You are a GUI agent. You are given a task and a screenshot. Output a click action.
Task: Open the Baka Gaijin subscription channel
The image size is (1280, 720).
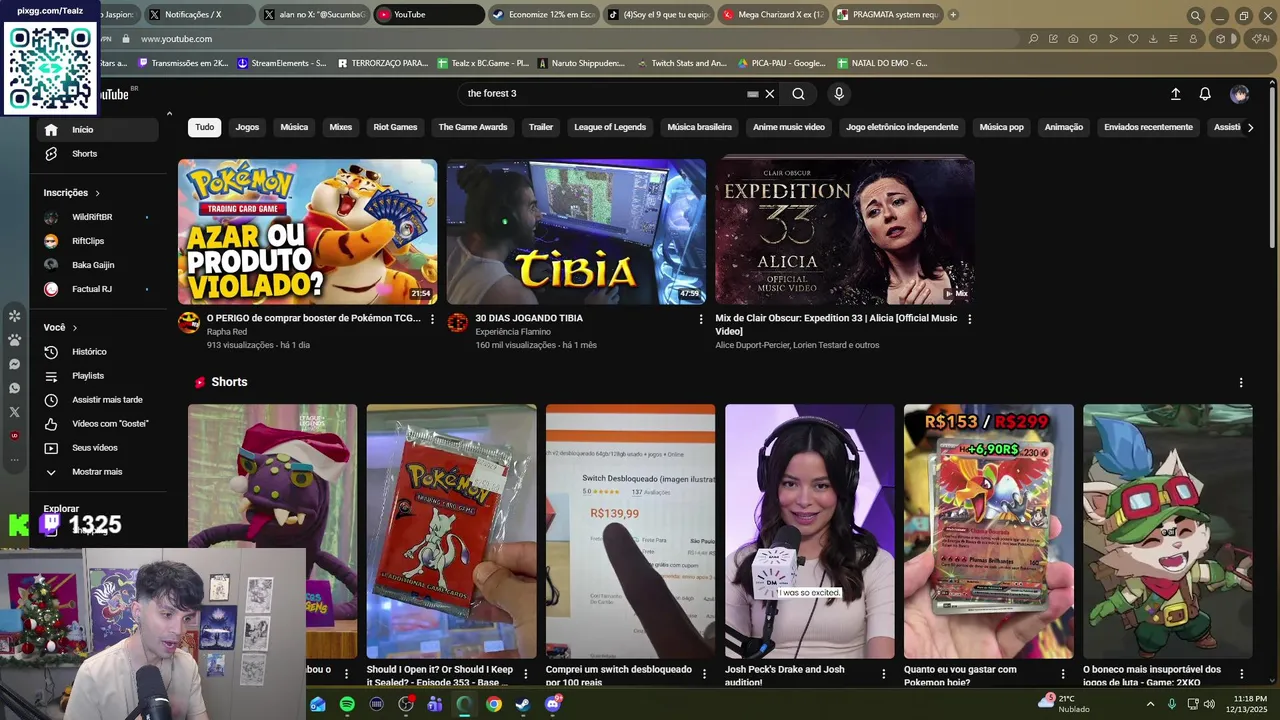point(97,265)
